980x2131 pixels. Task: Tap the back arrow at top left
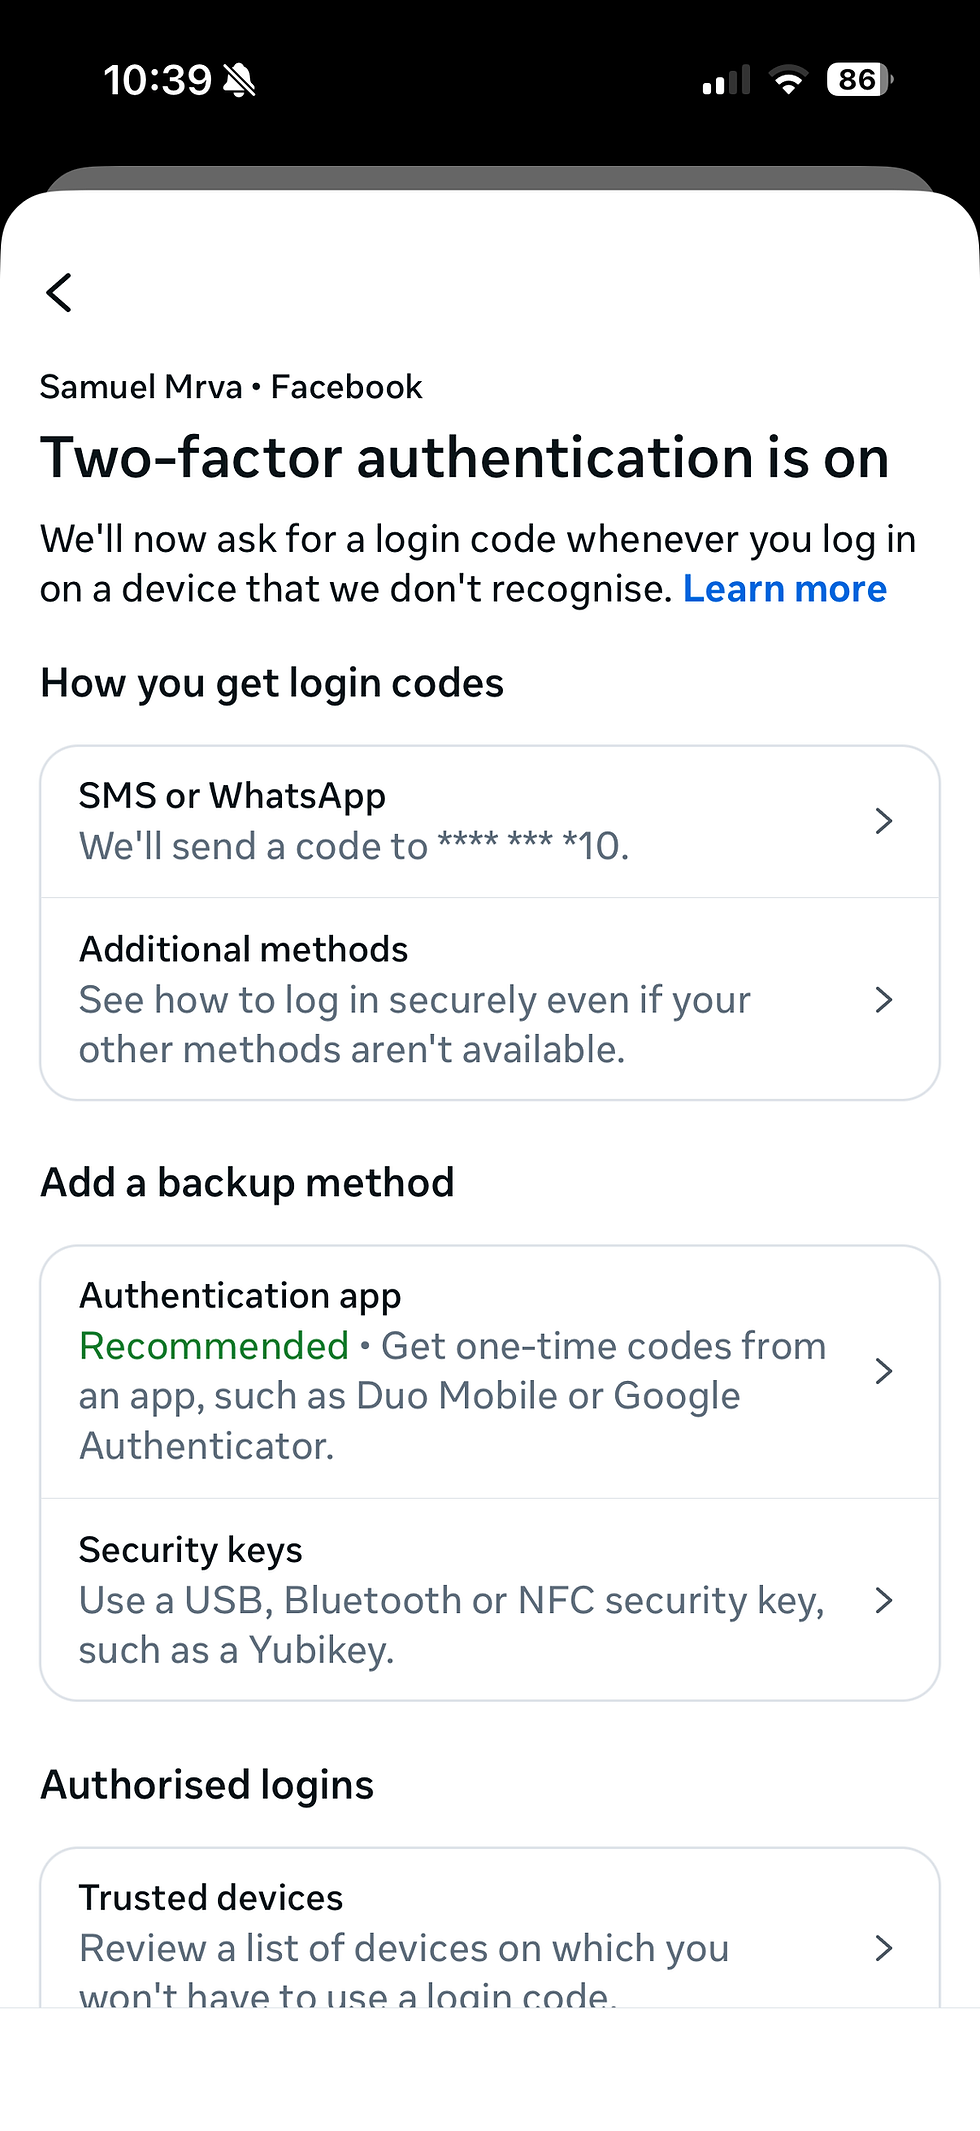59,293
